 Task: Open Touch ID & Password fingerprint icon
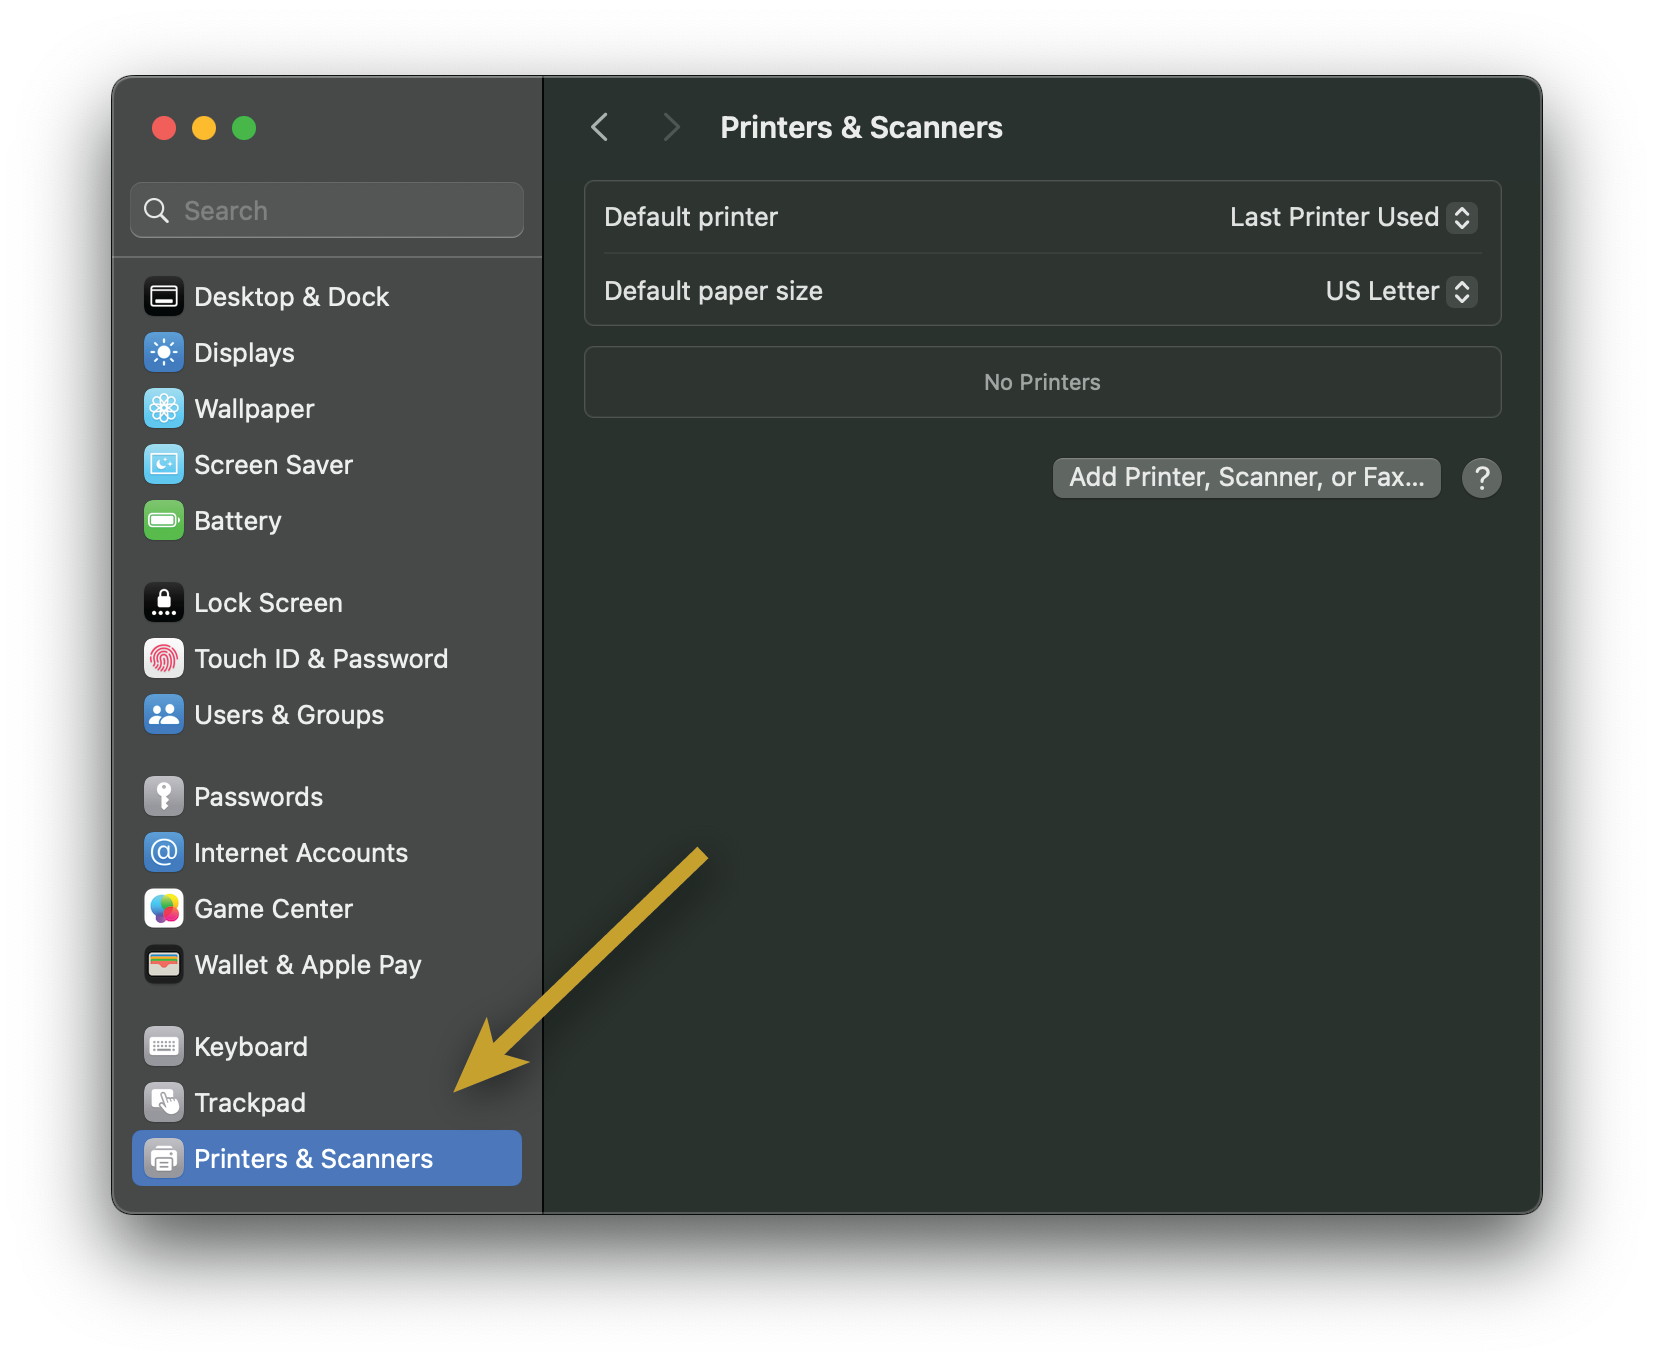pyautogui.click(x=163, y=659)
